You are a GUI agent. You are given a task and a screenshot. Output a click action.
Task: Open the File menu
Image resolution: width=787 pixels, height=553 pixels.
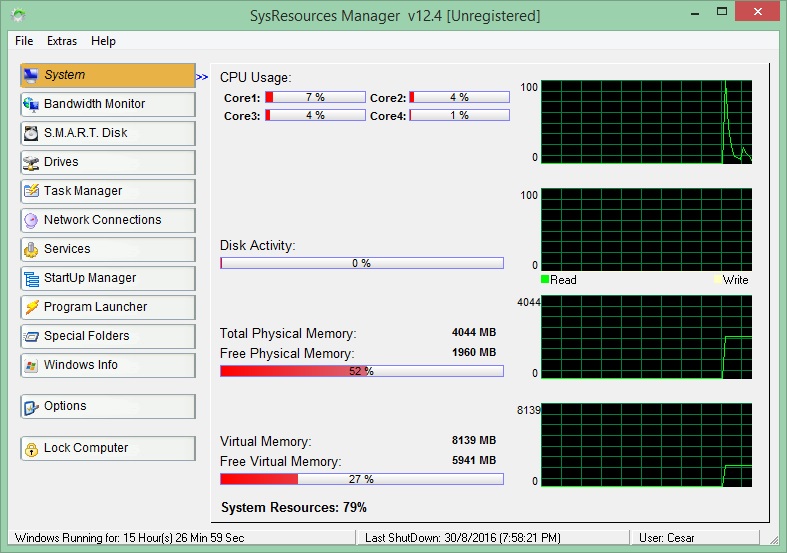tap(24, 41)
